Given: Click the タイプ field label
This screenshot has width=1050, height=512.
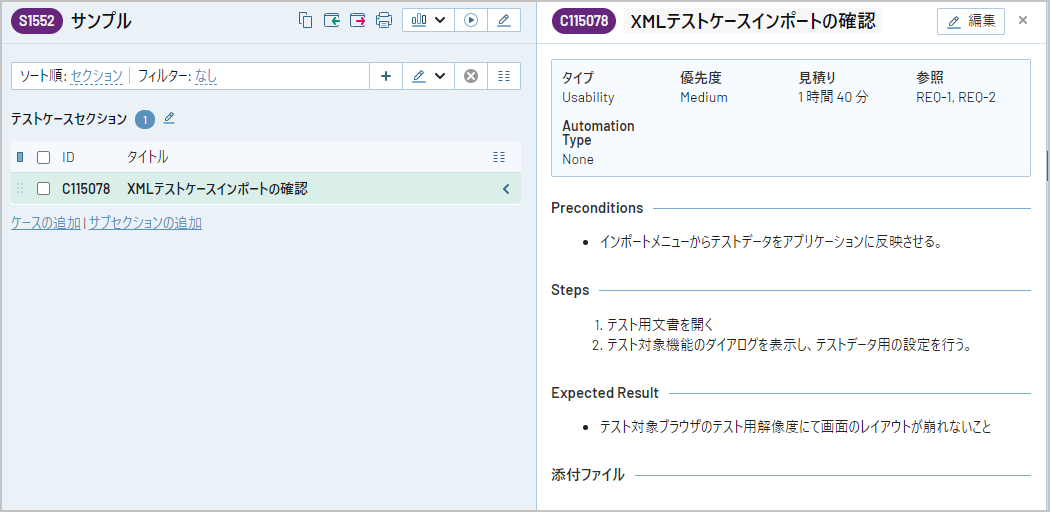Looking at the screenshot, I should 578,78.
